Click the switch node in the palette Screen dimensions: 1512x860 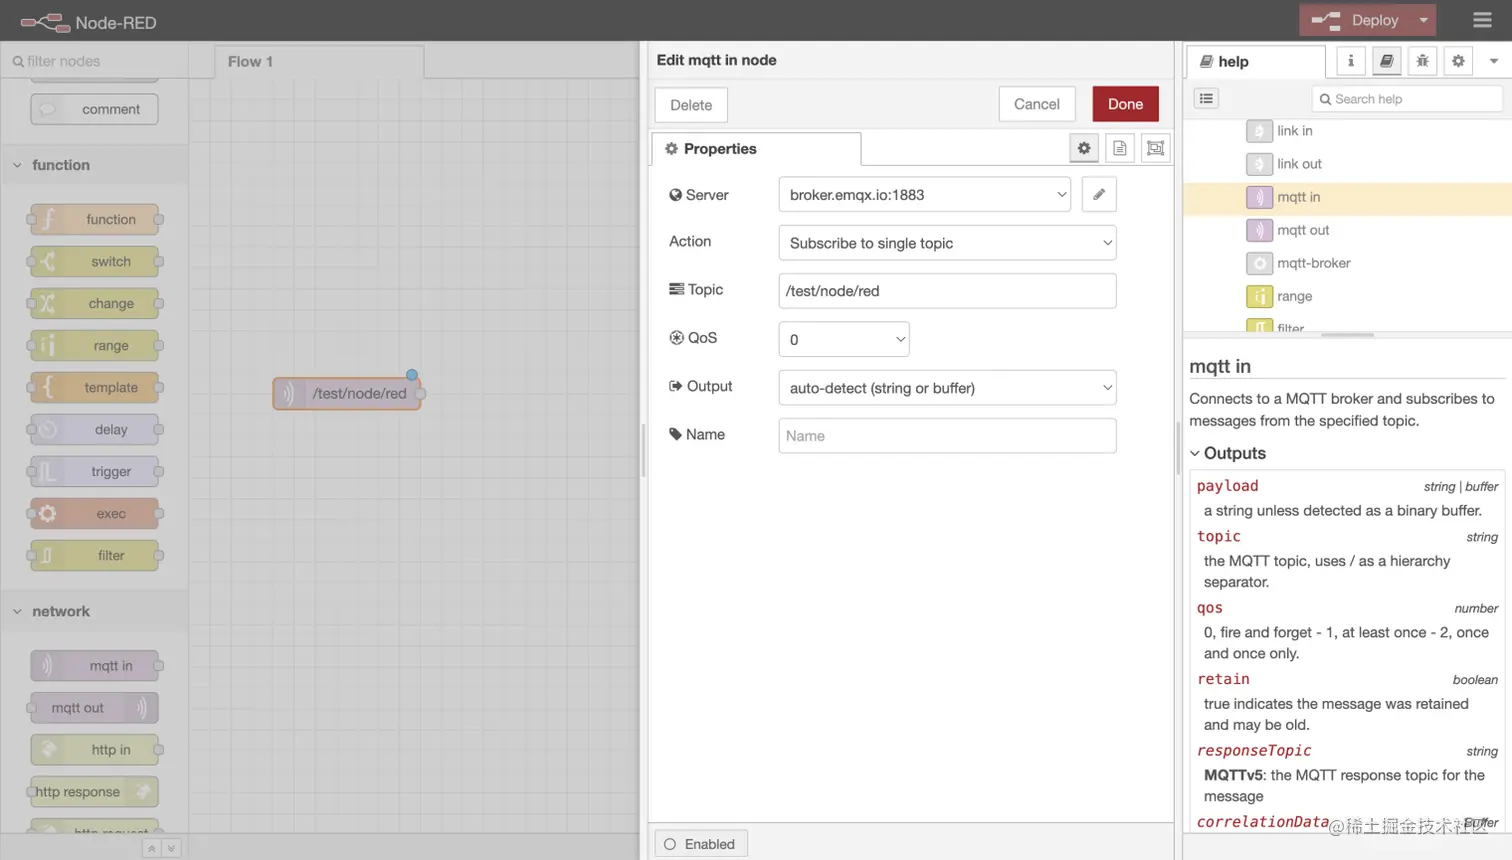click(94, 261)
